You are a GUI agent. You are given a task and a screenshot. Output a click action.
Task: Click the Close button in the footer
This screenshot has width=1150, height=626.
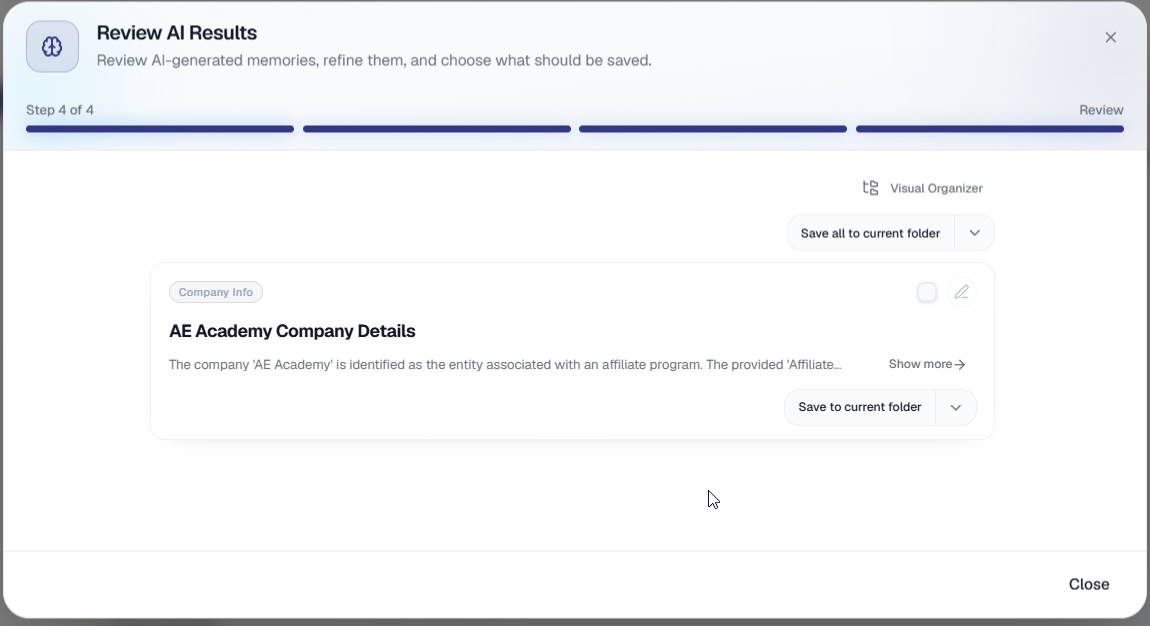tap(1088, 584)
